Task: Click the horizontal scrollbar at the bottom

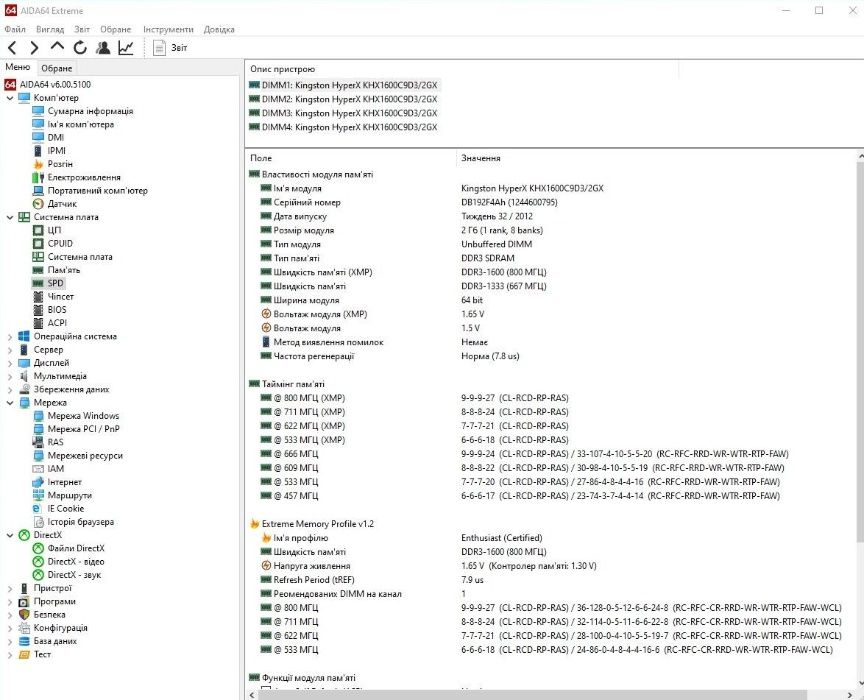Action: (532, 694)
